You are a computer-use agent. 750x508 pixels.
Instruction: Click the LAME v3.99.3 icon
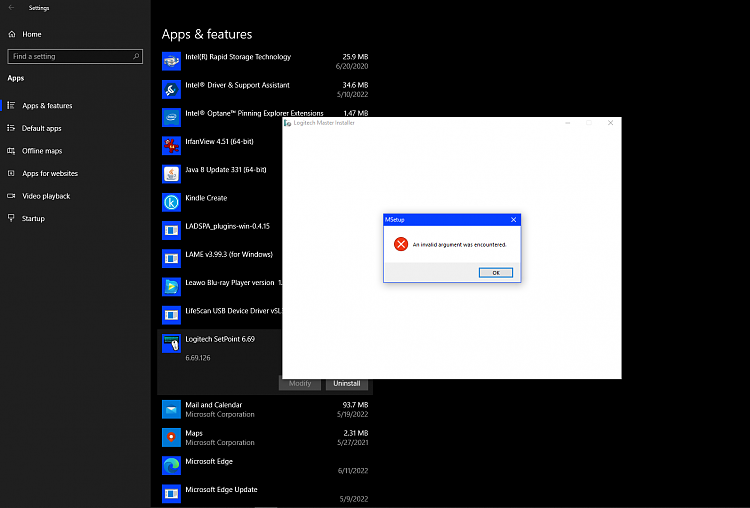[x=171, y=259]
